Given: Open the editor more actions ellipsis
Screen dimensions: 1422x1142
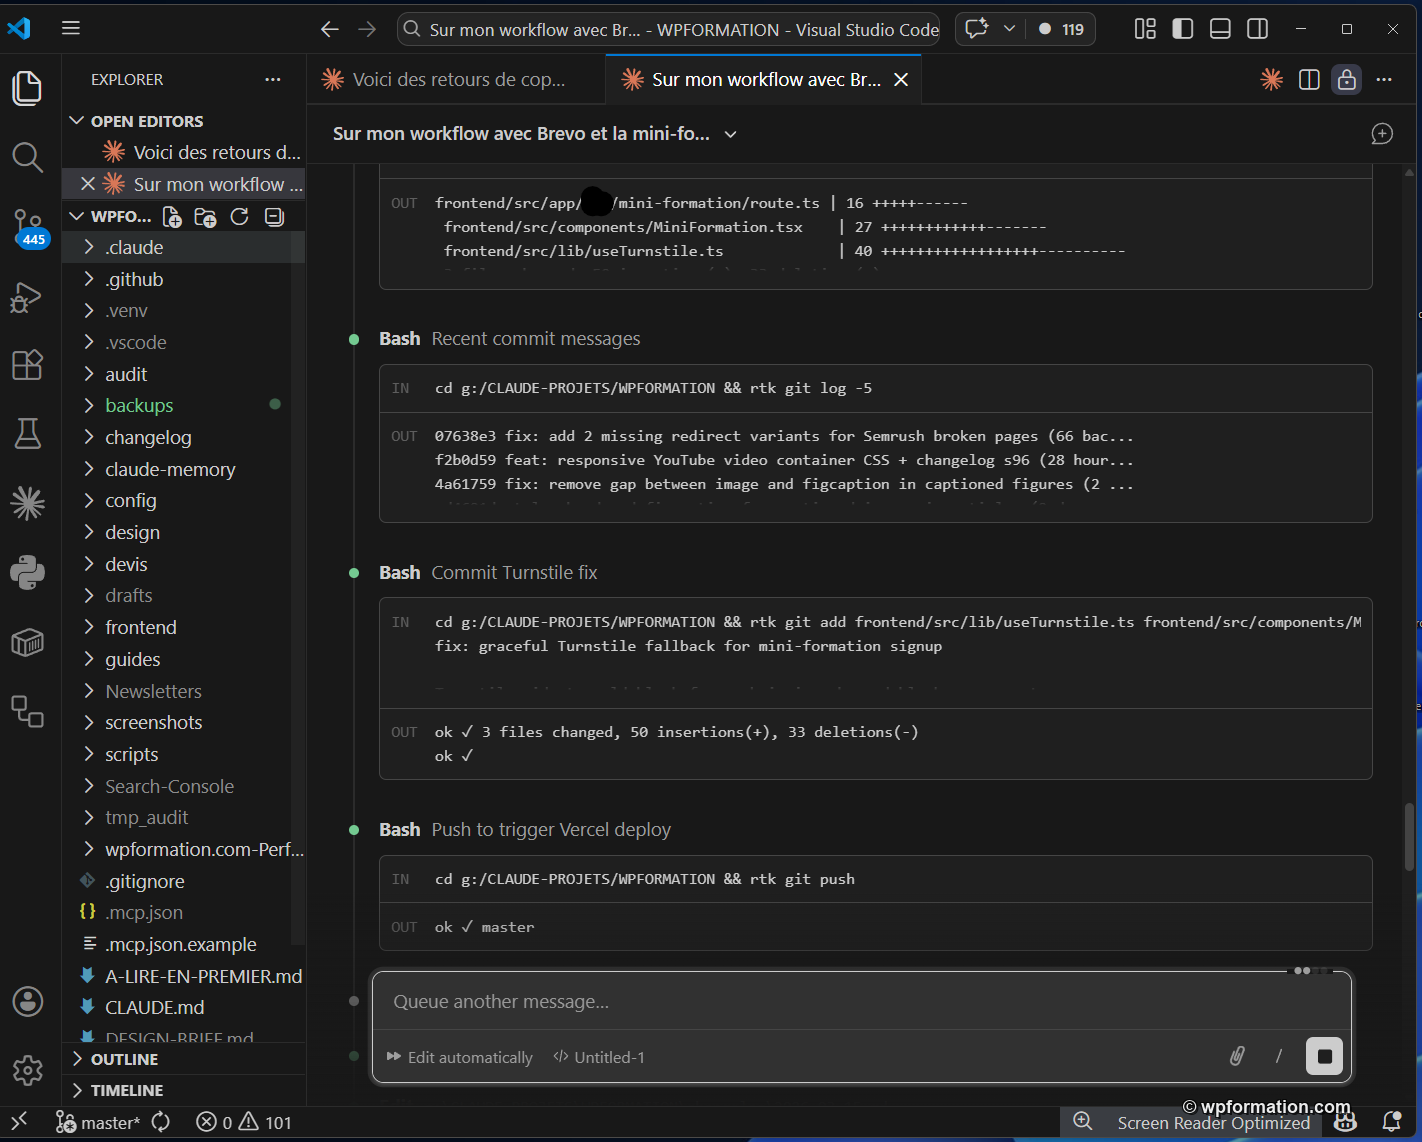Looking at the screenshot, I should [x=1384, y=79].
